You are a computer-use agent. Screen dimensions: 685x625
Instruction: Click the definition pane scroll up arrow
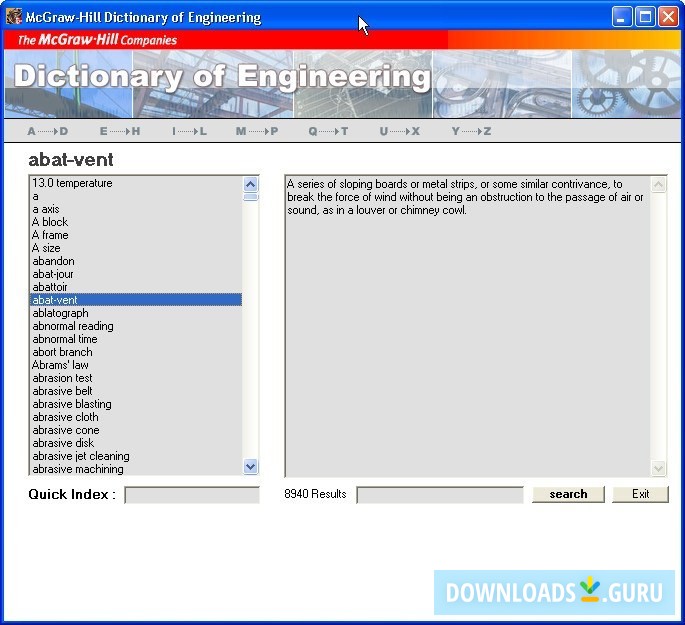[x=658, y=184]
